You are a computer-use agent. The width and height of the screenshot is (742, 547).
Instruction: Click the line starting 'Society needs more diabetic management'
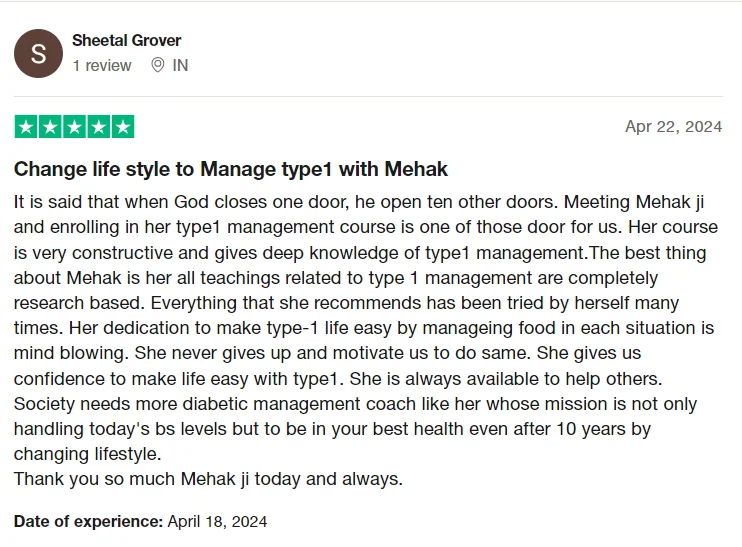pos(355,404)
